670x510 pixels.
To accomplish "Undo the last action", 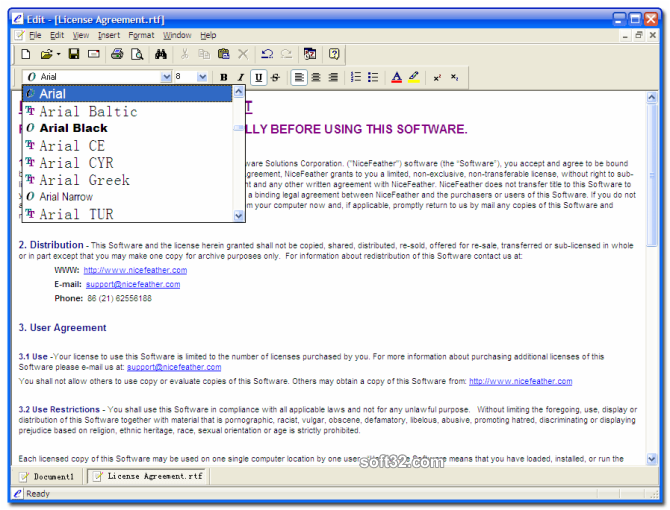I will pos(267,54).
